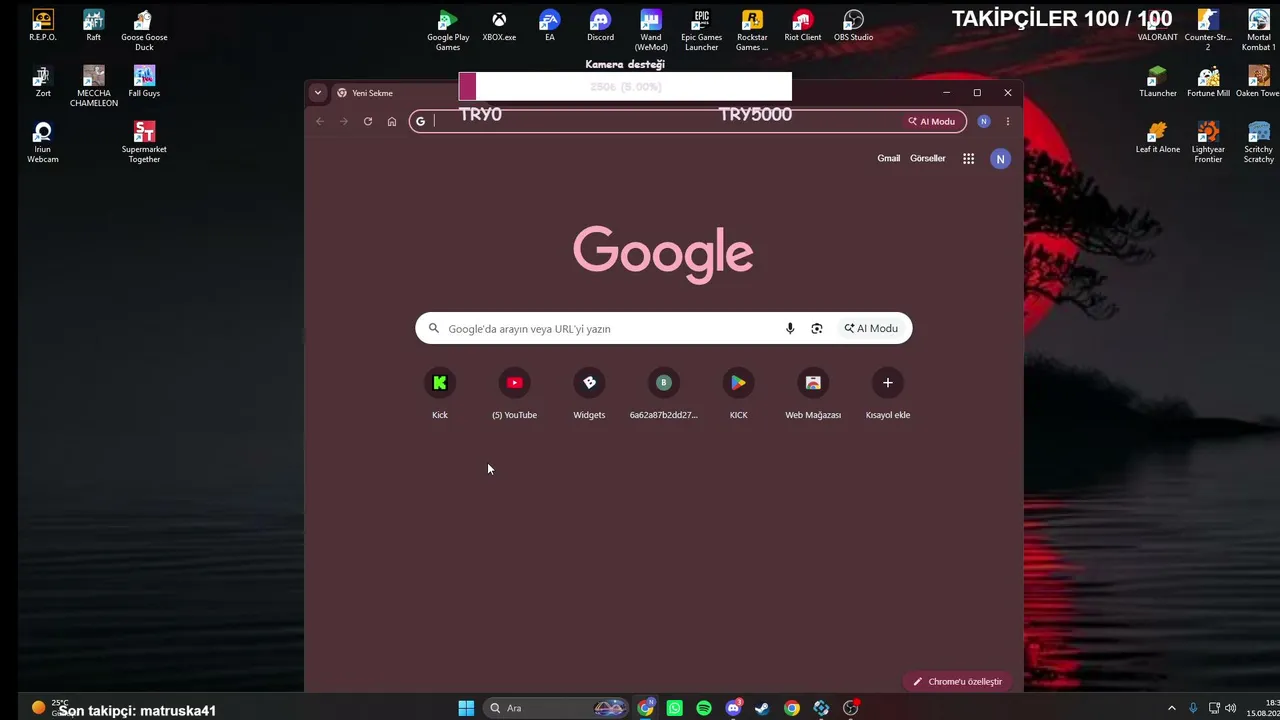Click the Mortal Kombat 1 desktop shortcut
Viewport: 1280px width, 720px height.
(1259, 30)
